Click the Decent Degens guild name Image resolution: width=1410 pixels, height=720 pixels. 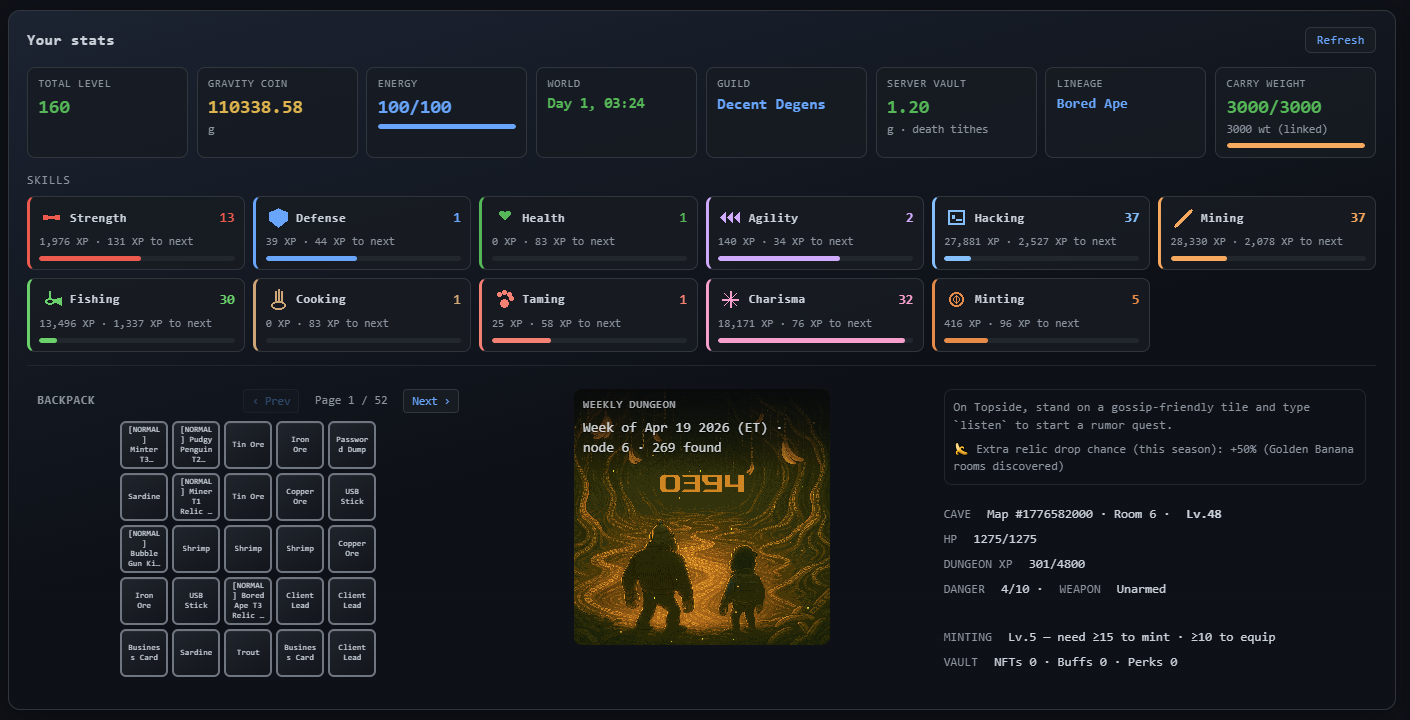coord(771,105)
